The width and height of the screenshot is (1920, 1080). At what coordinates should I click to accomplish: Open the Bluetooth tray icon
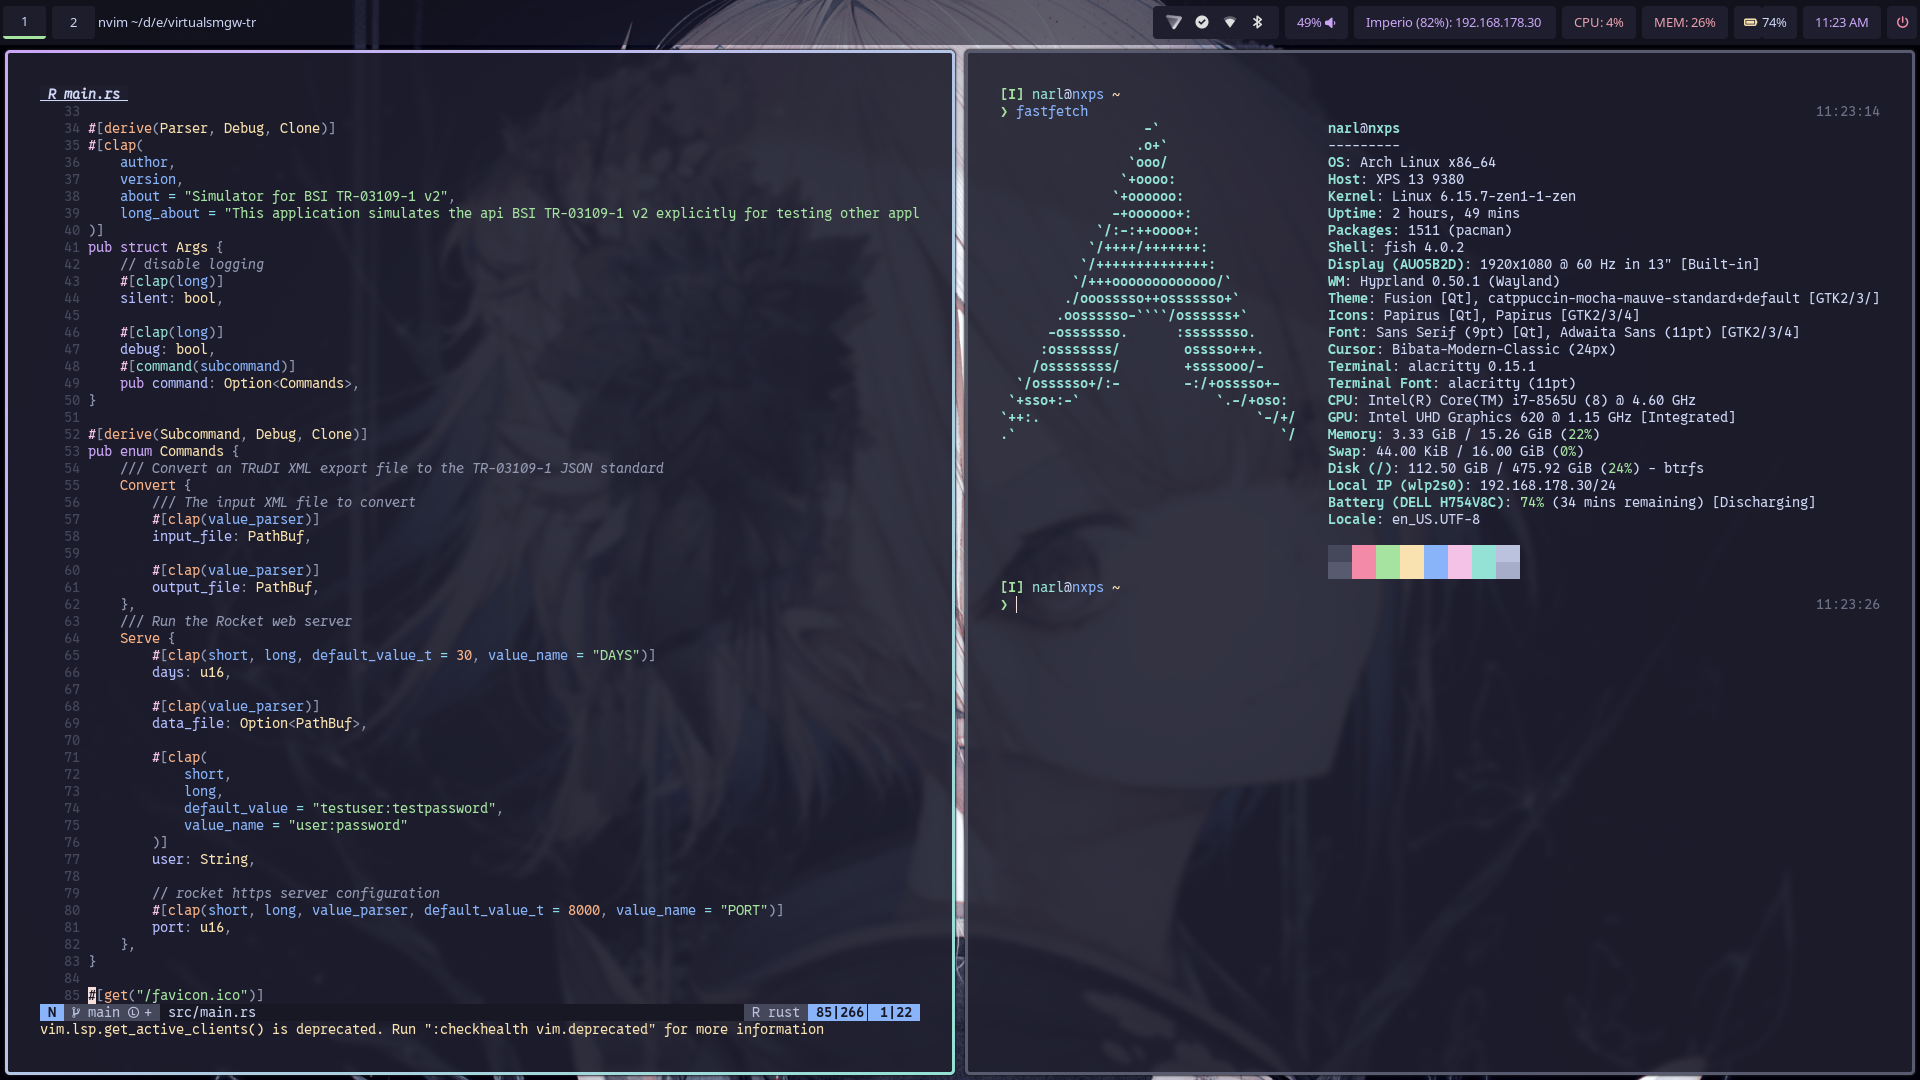pyautogui.click(x=1258, y=22)
